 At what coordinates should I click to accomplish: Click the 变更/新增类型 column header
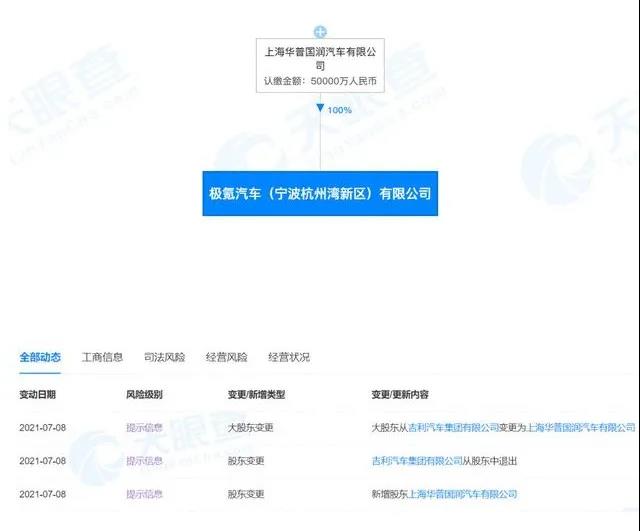[258, 395]
